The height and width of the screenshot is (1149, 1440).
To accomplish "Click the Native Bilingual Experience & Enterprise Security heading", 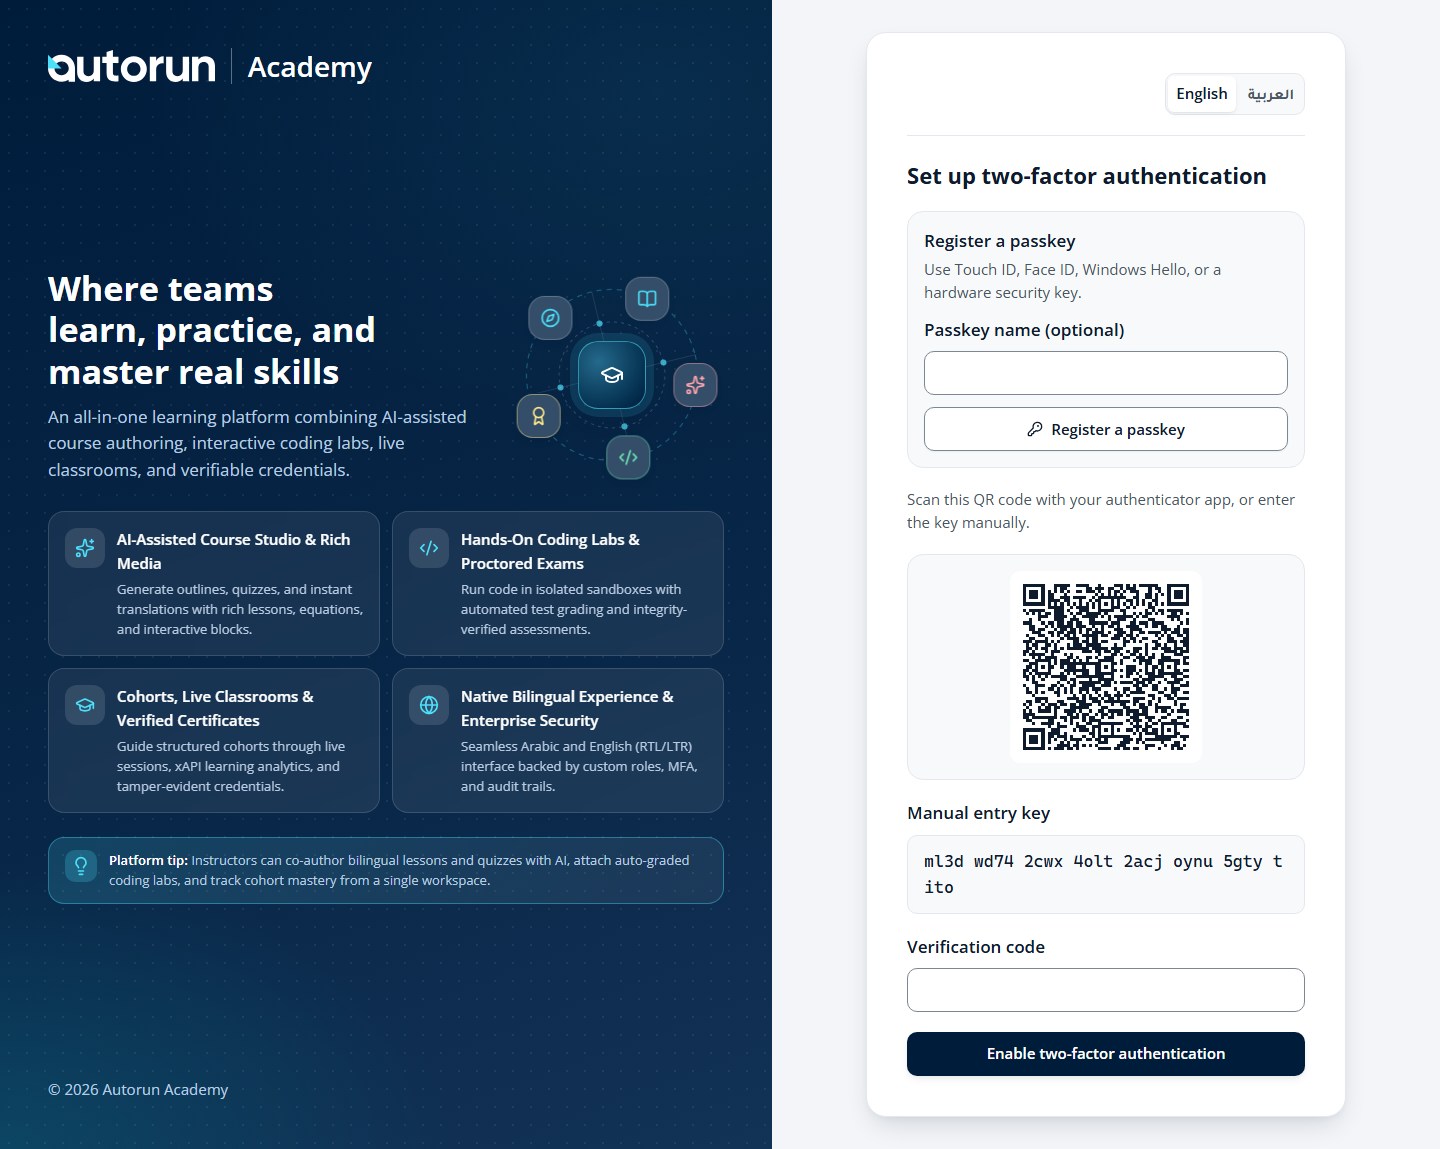I will tap(567, 708).
